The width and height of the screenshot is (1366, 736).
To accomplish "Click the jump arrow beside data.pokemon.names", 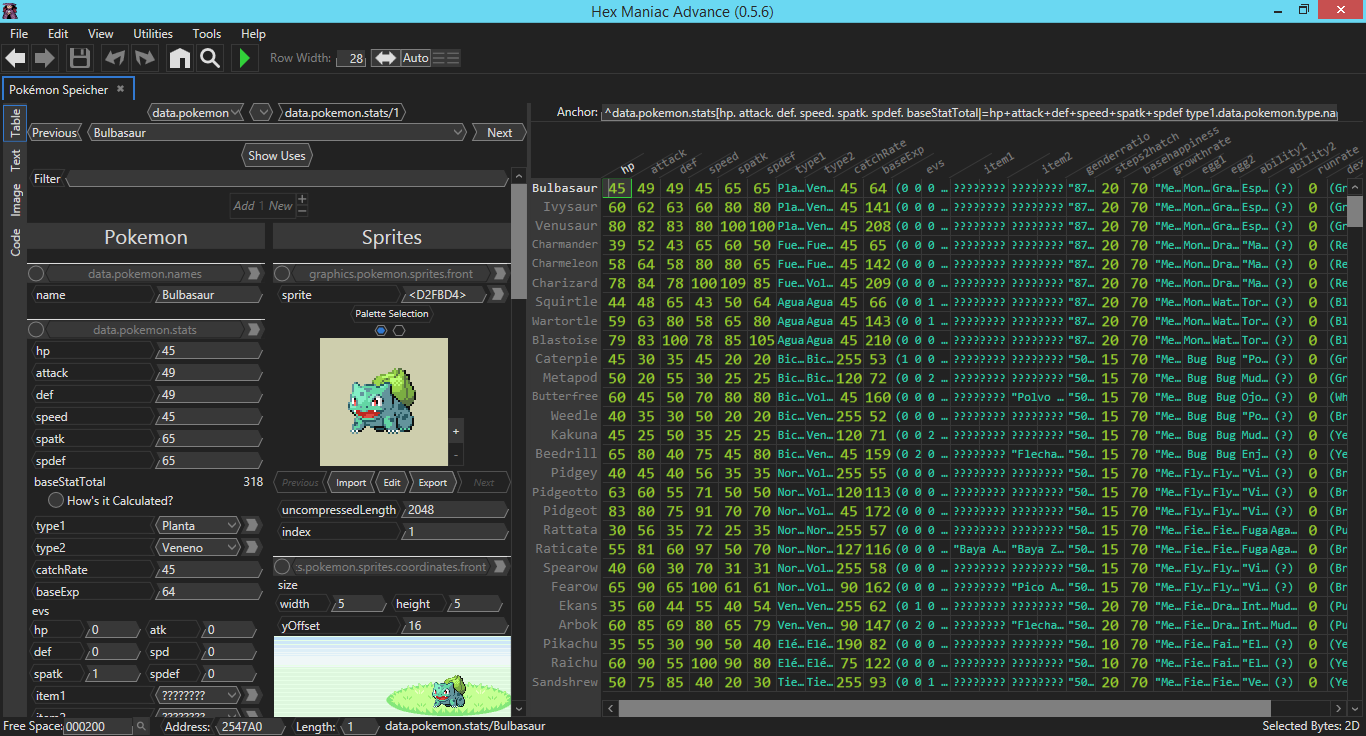I will tap(253, 274).
